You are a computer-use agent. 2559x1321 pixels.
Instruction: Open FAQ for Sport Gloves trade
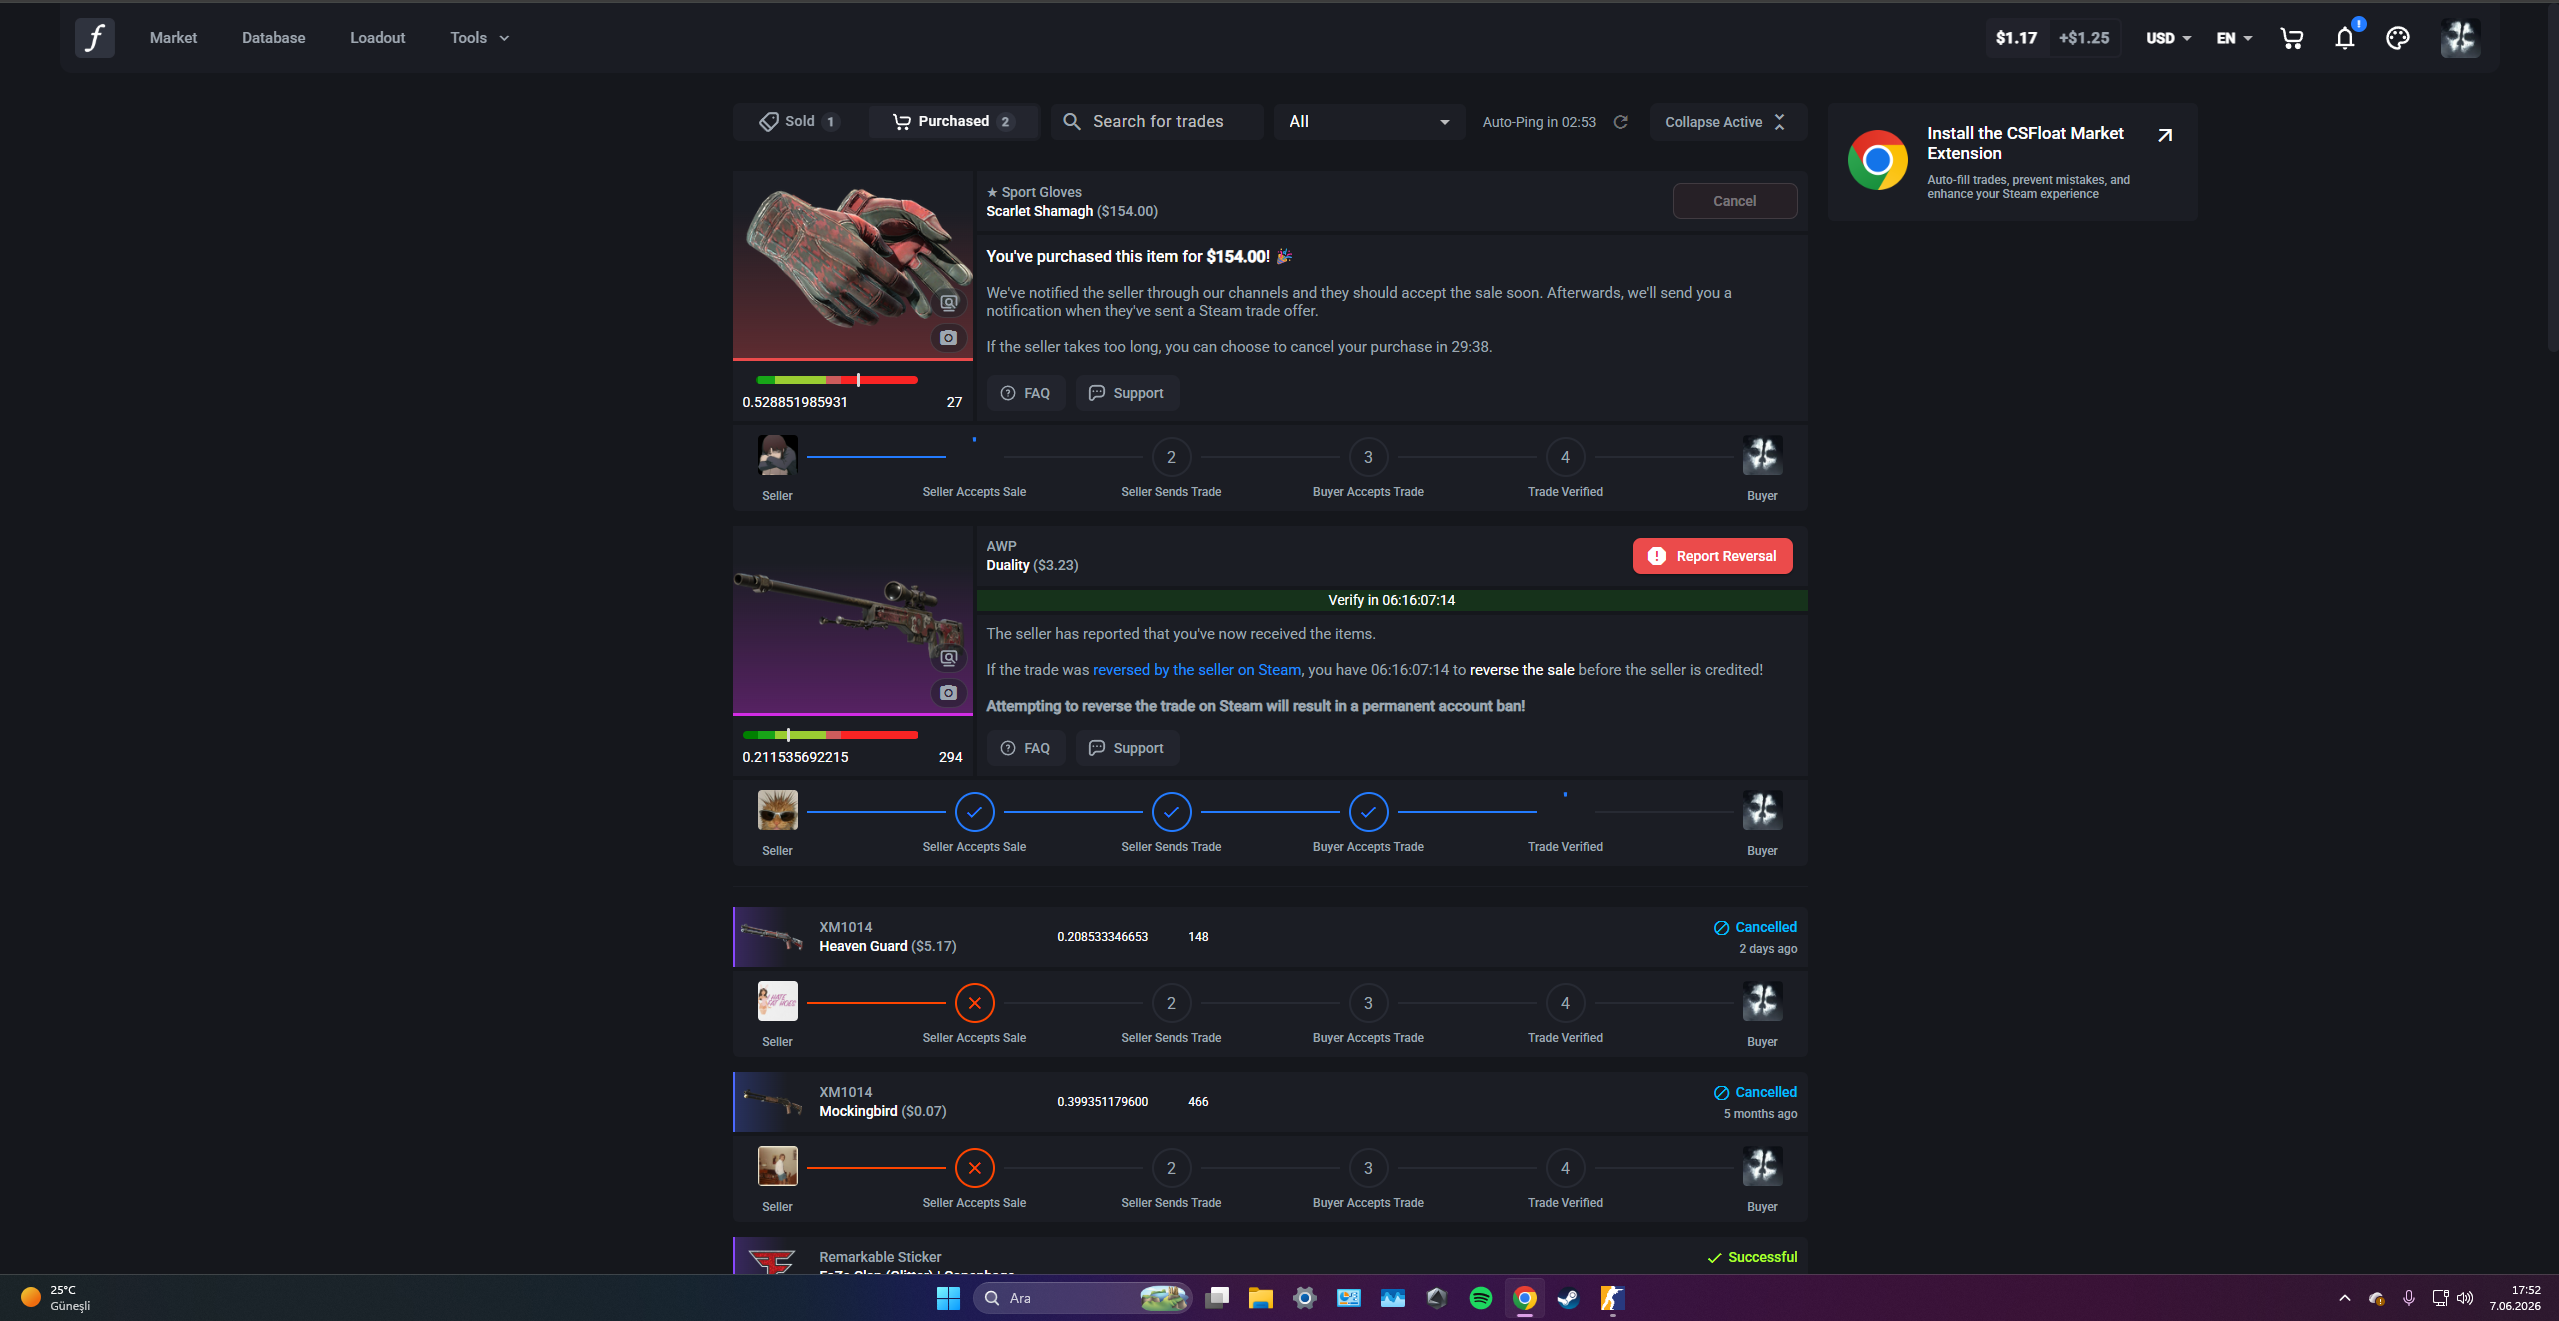coord(1025,393)
